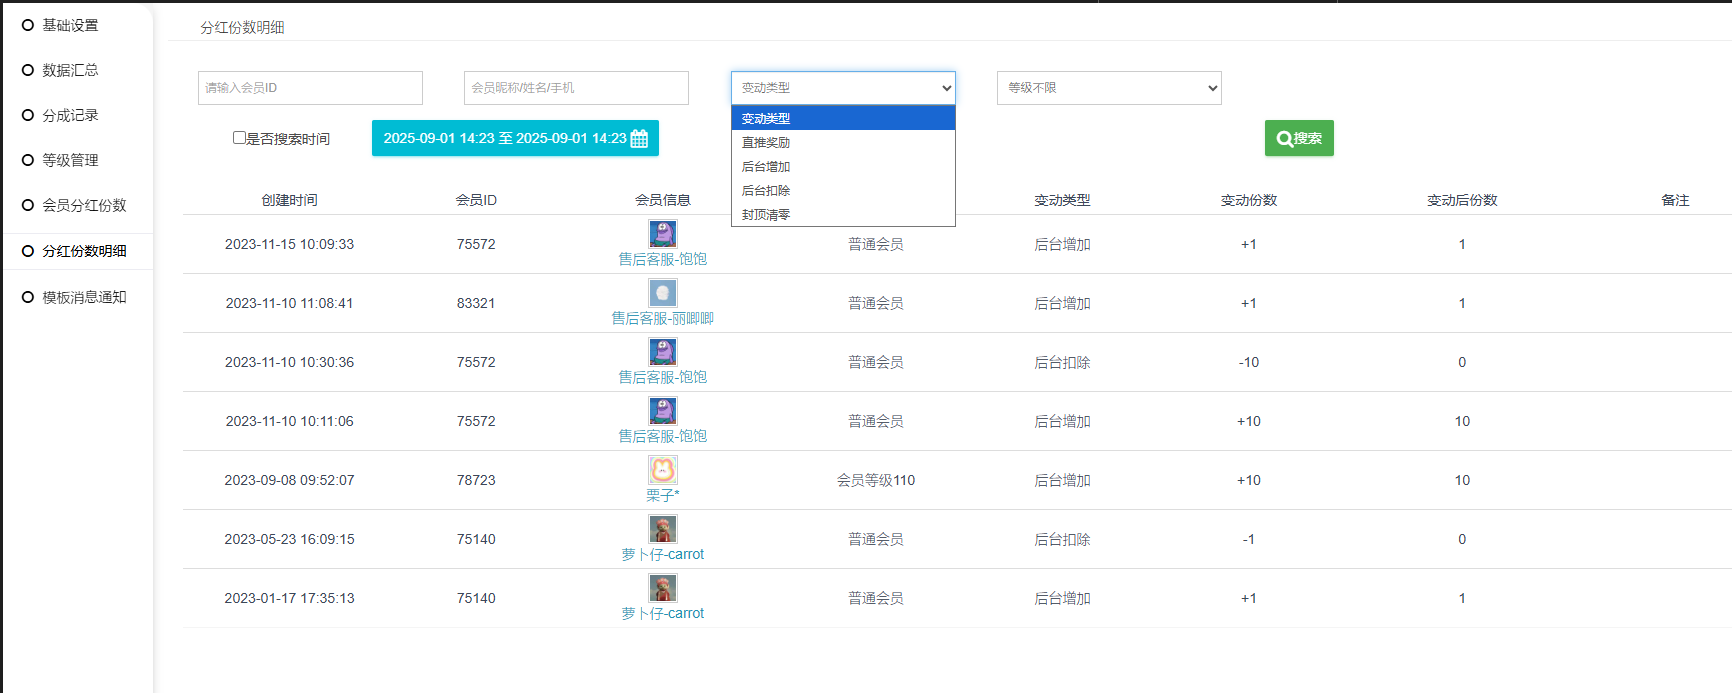1732x693 pixels.
Task: Click calendar icon in date range button
Action: tap(639, 139)
